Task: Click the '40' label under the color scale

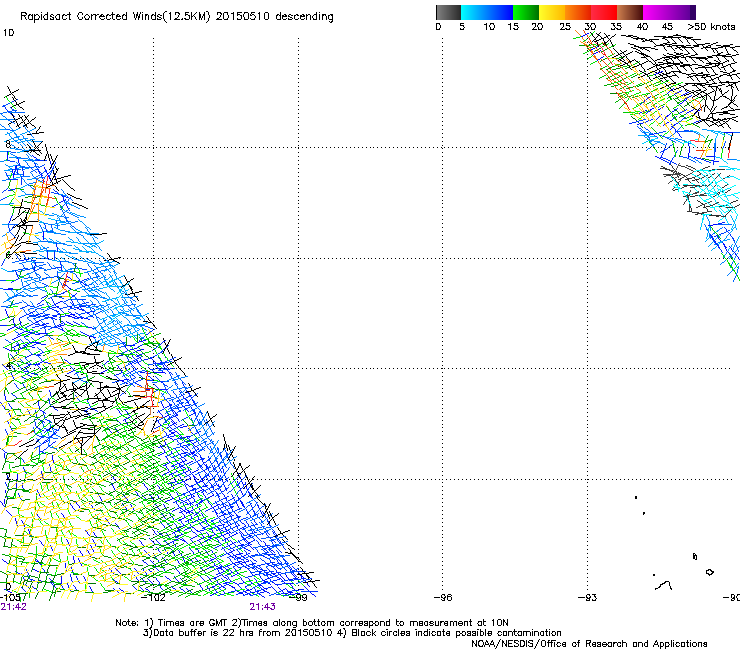Action: (x=642, y=27)
